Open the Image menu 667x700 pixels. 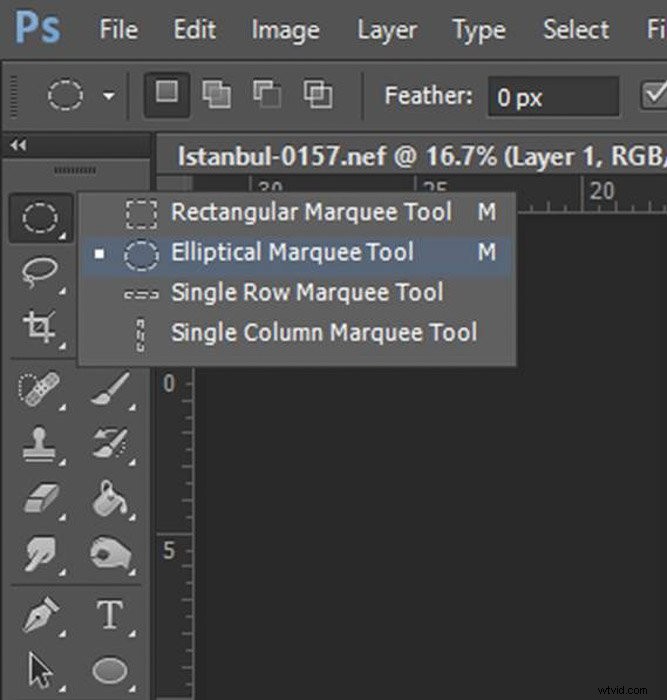coord(286,30)
